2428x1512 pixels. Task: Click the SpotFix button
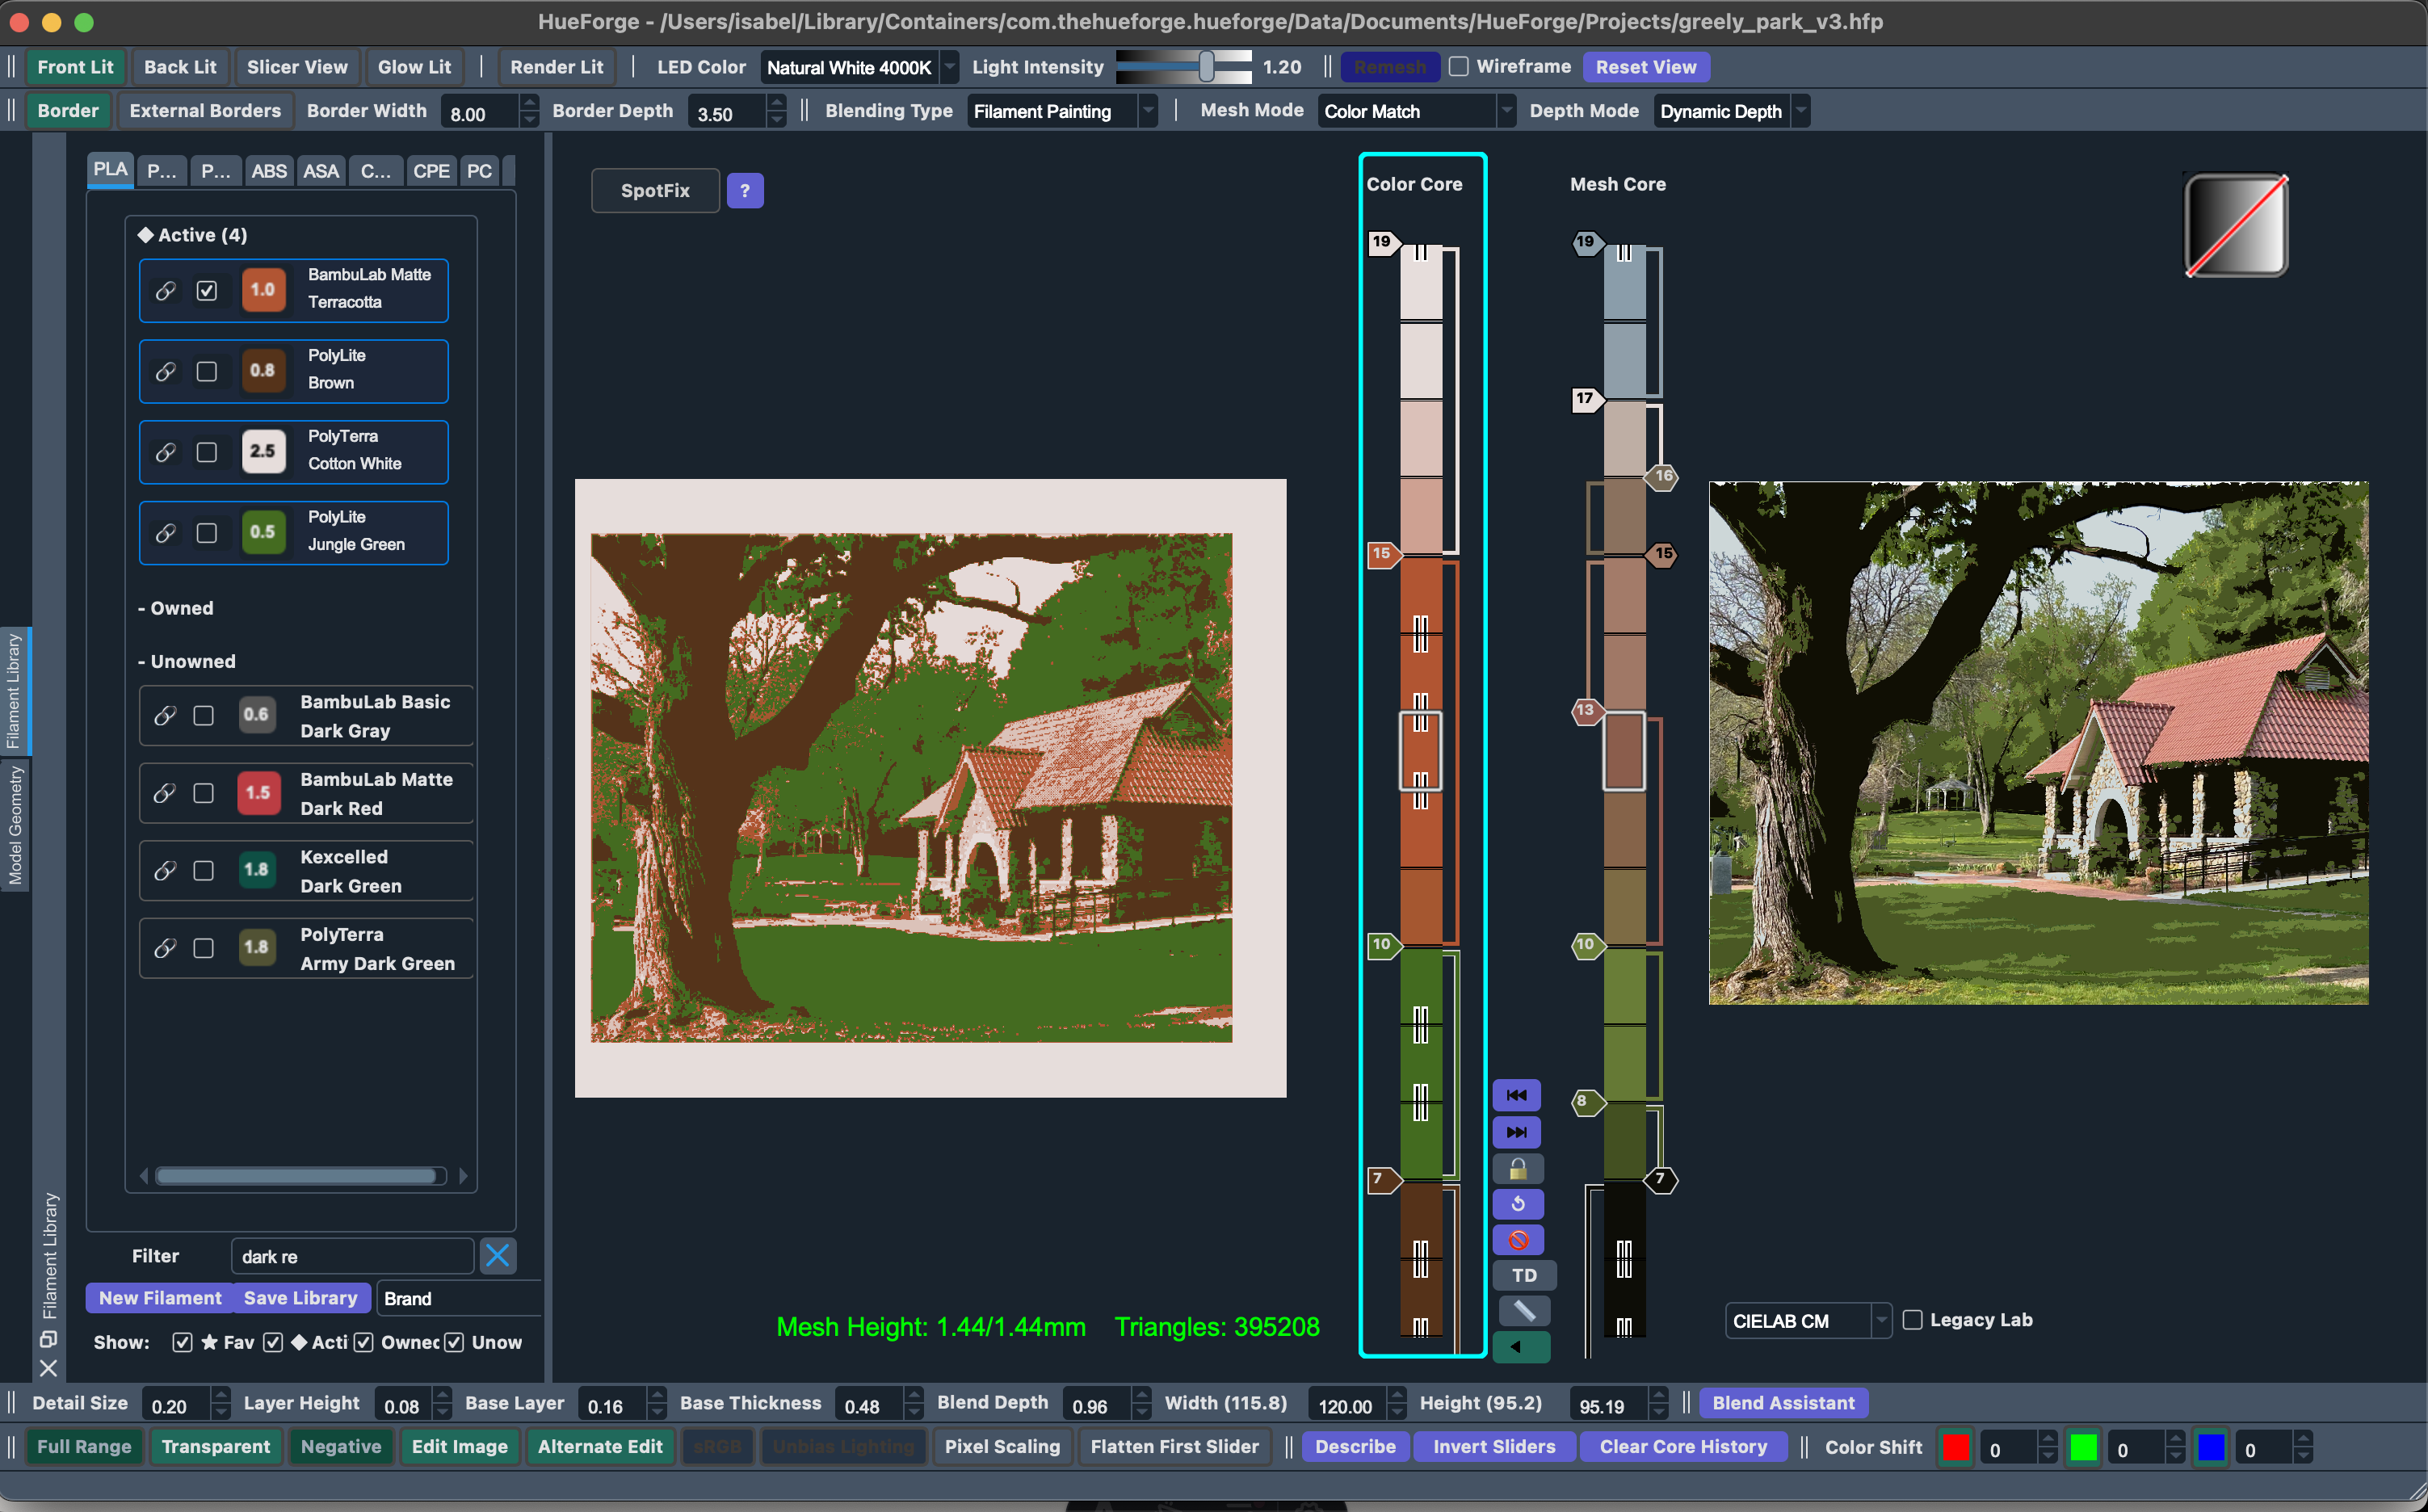655,190
